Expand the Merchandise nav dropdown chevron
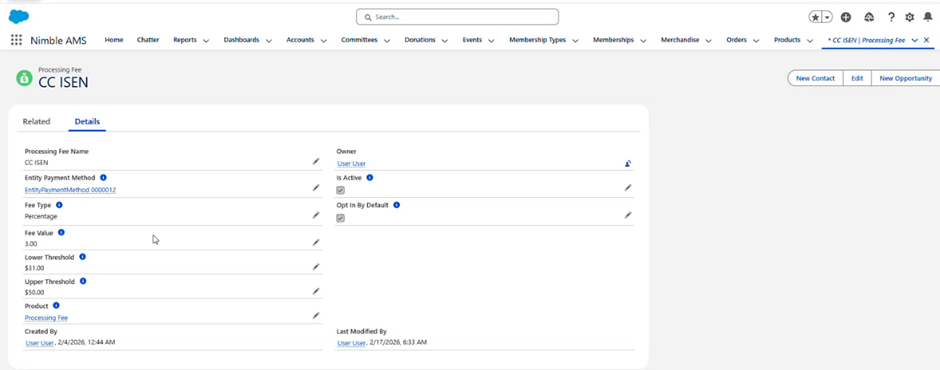This screenshot has height=370, width=940. (x=709, y=41)
